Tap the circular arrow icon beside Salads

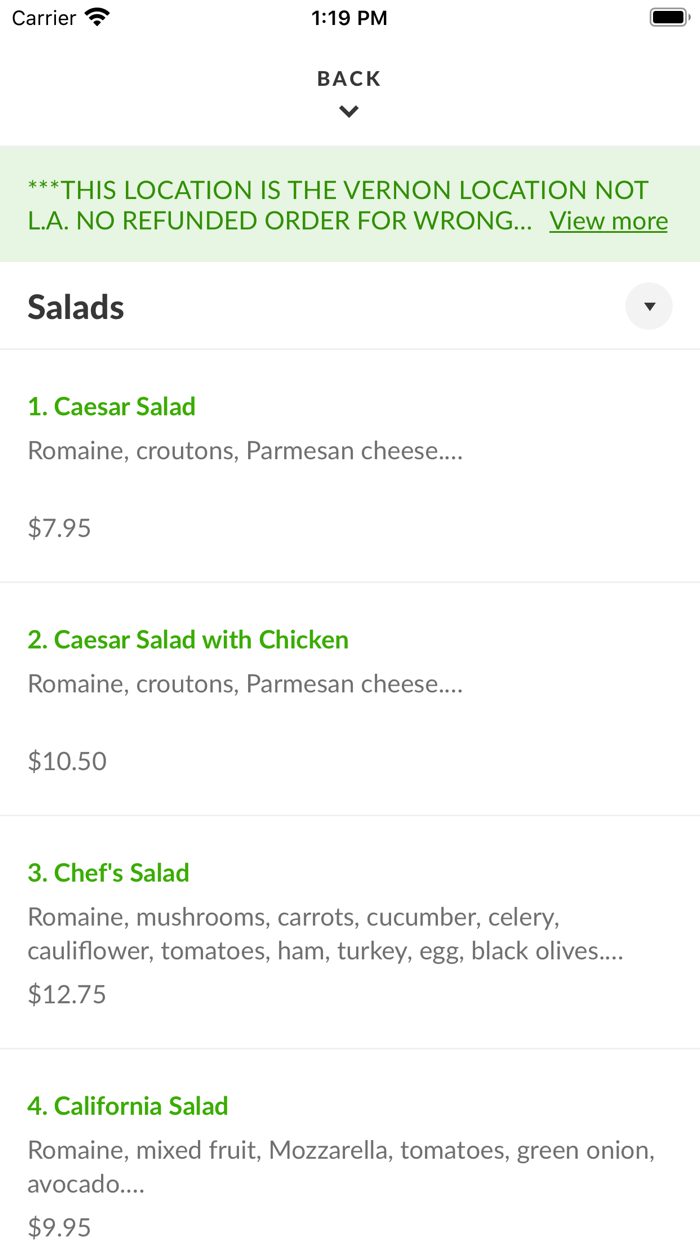[649, 306]
